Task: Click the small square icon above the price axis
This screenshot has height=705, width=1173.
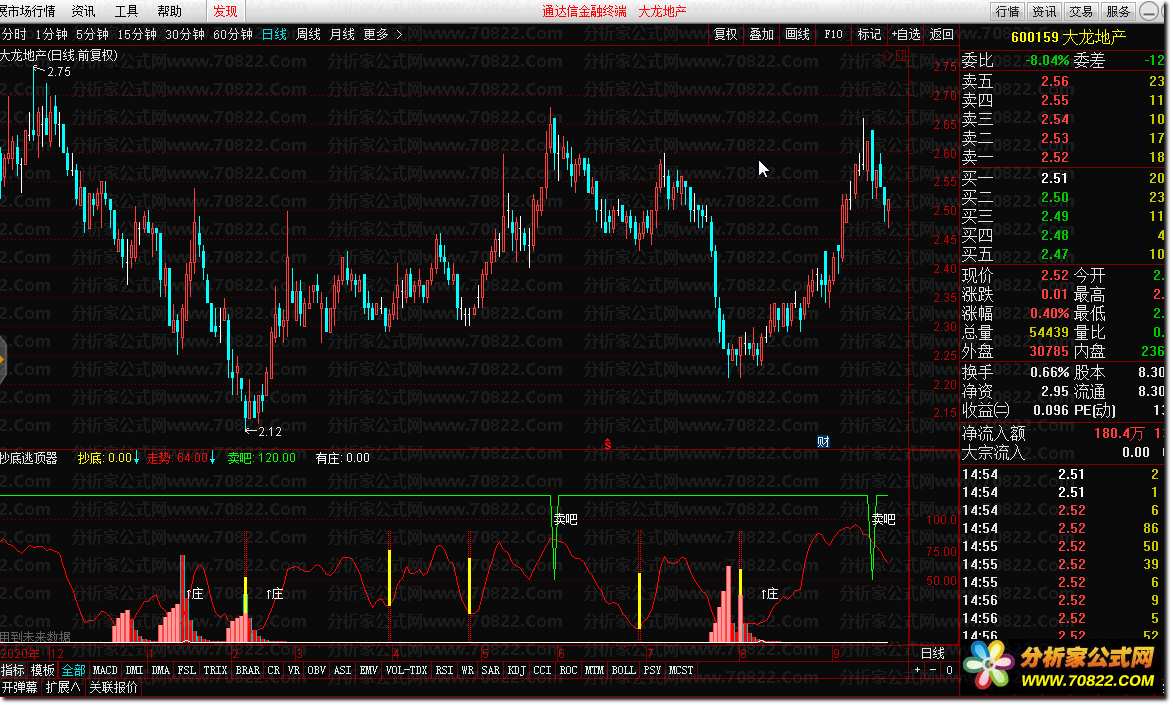Action: point(901,55)
